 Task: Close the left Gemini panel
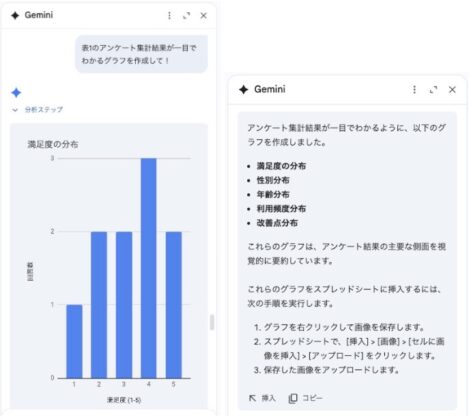pos(203,15)
